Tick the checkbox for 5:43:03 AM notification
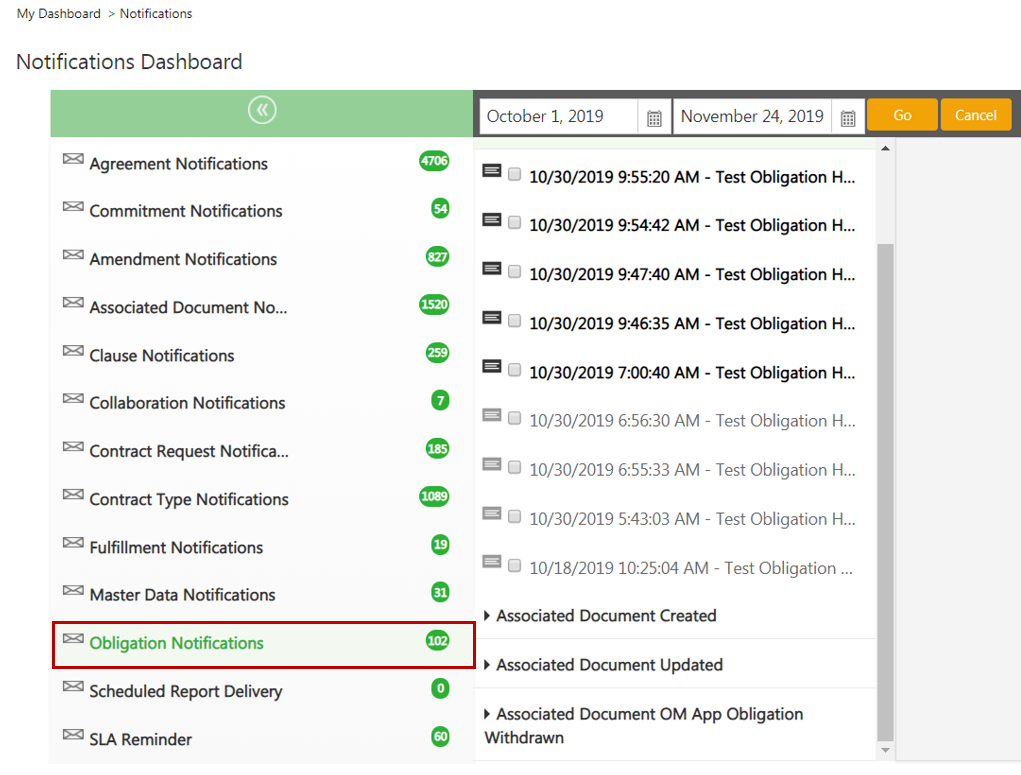The image size is (1021, 775). [515, 517]
